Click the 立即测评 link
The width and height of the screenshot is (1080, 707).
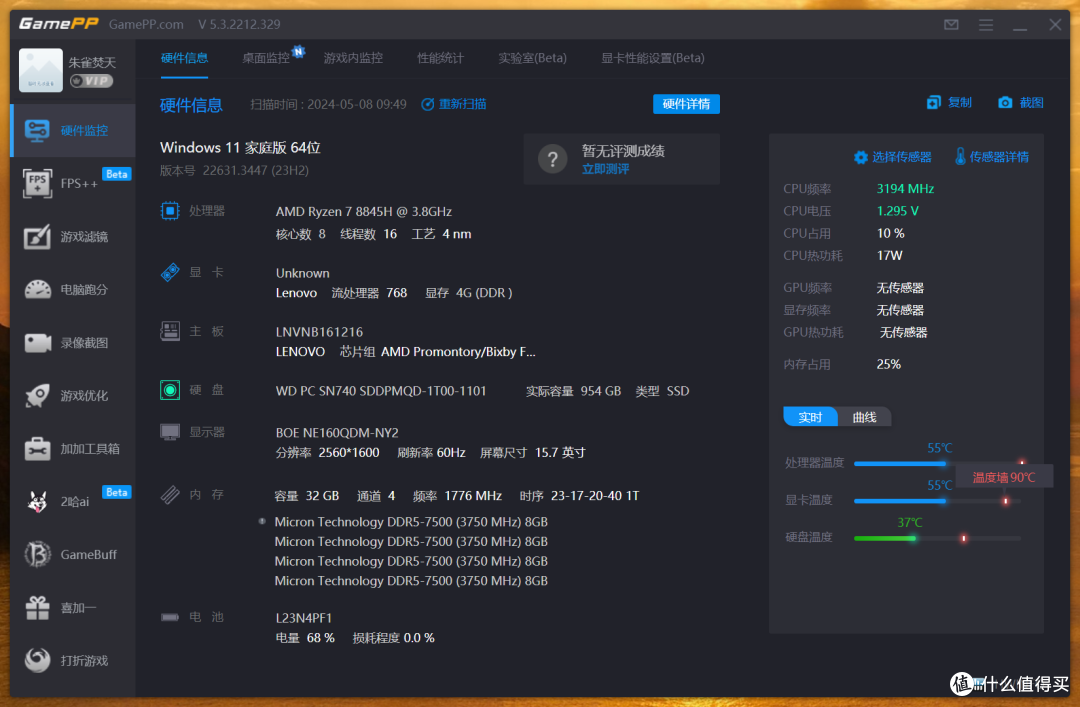(x=606, y=169)
